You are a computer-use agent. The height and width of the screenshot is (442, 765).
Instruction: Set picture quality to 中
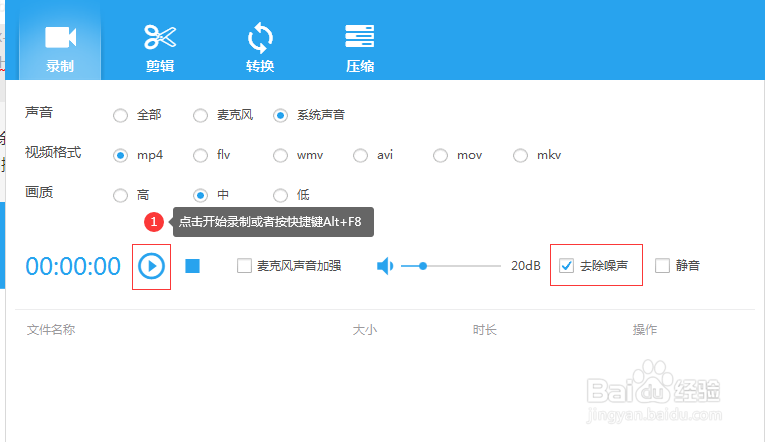coord(201,196)
